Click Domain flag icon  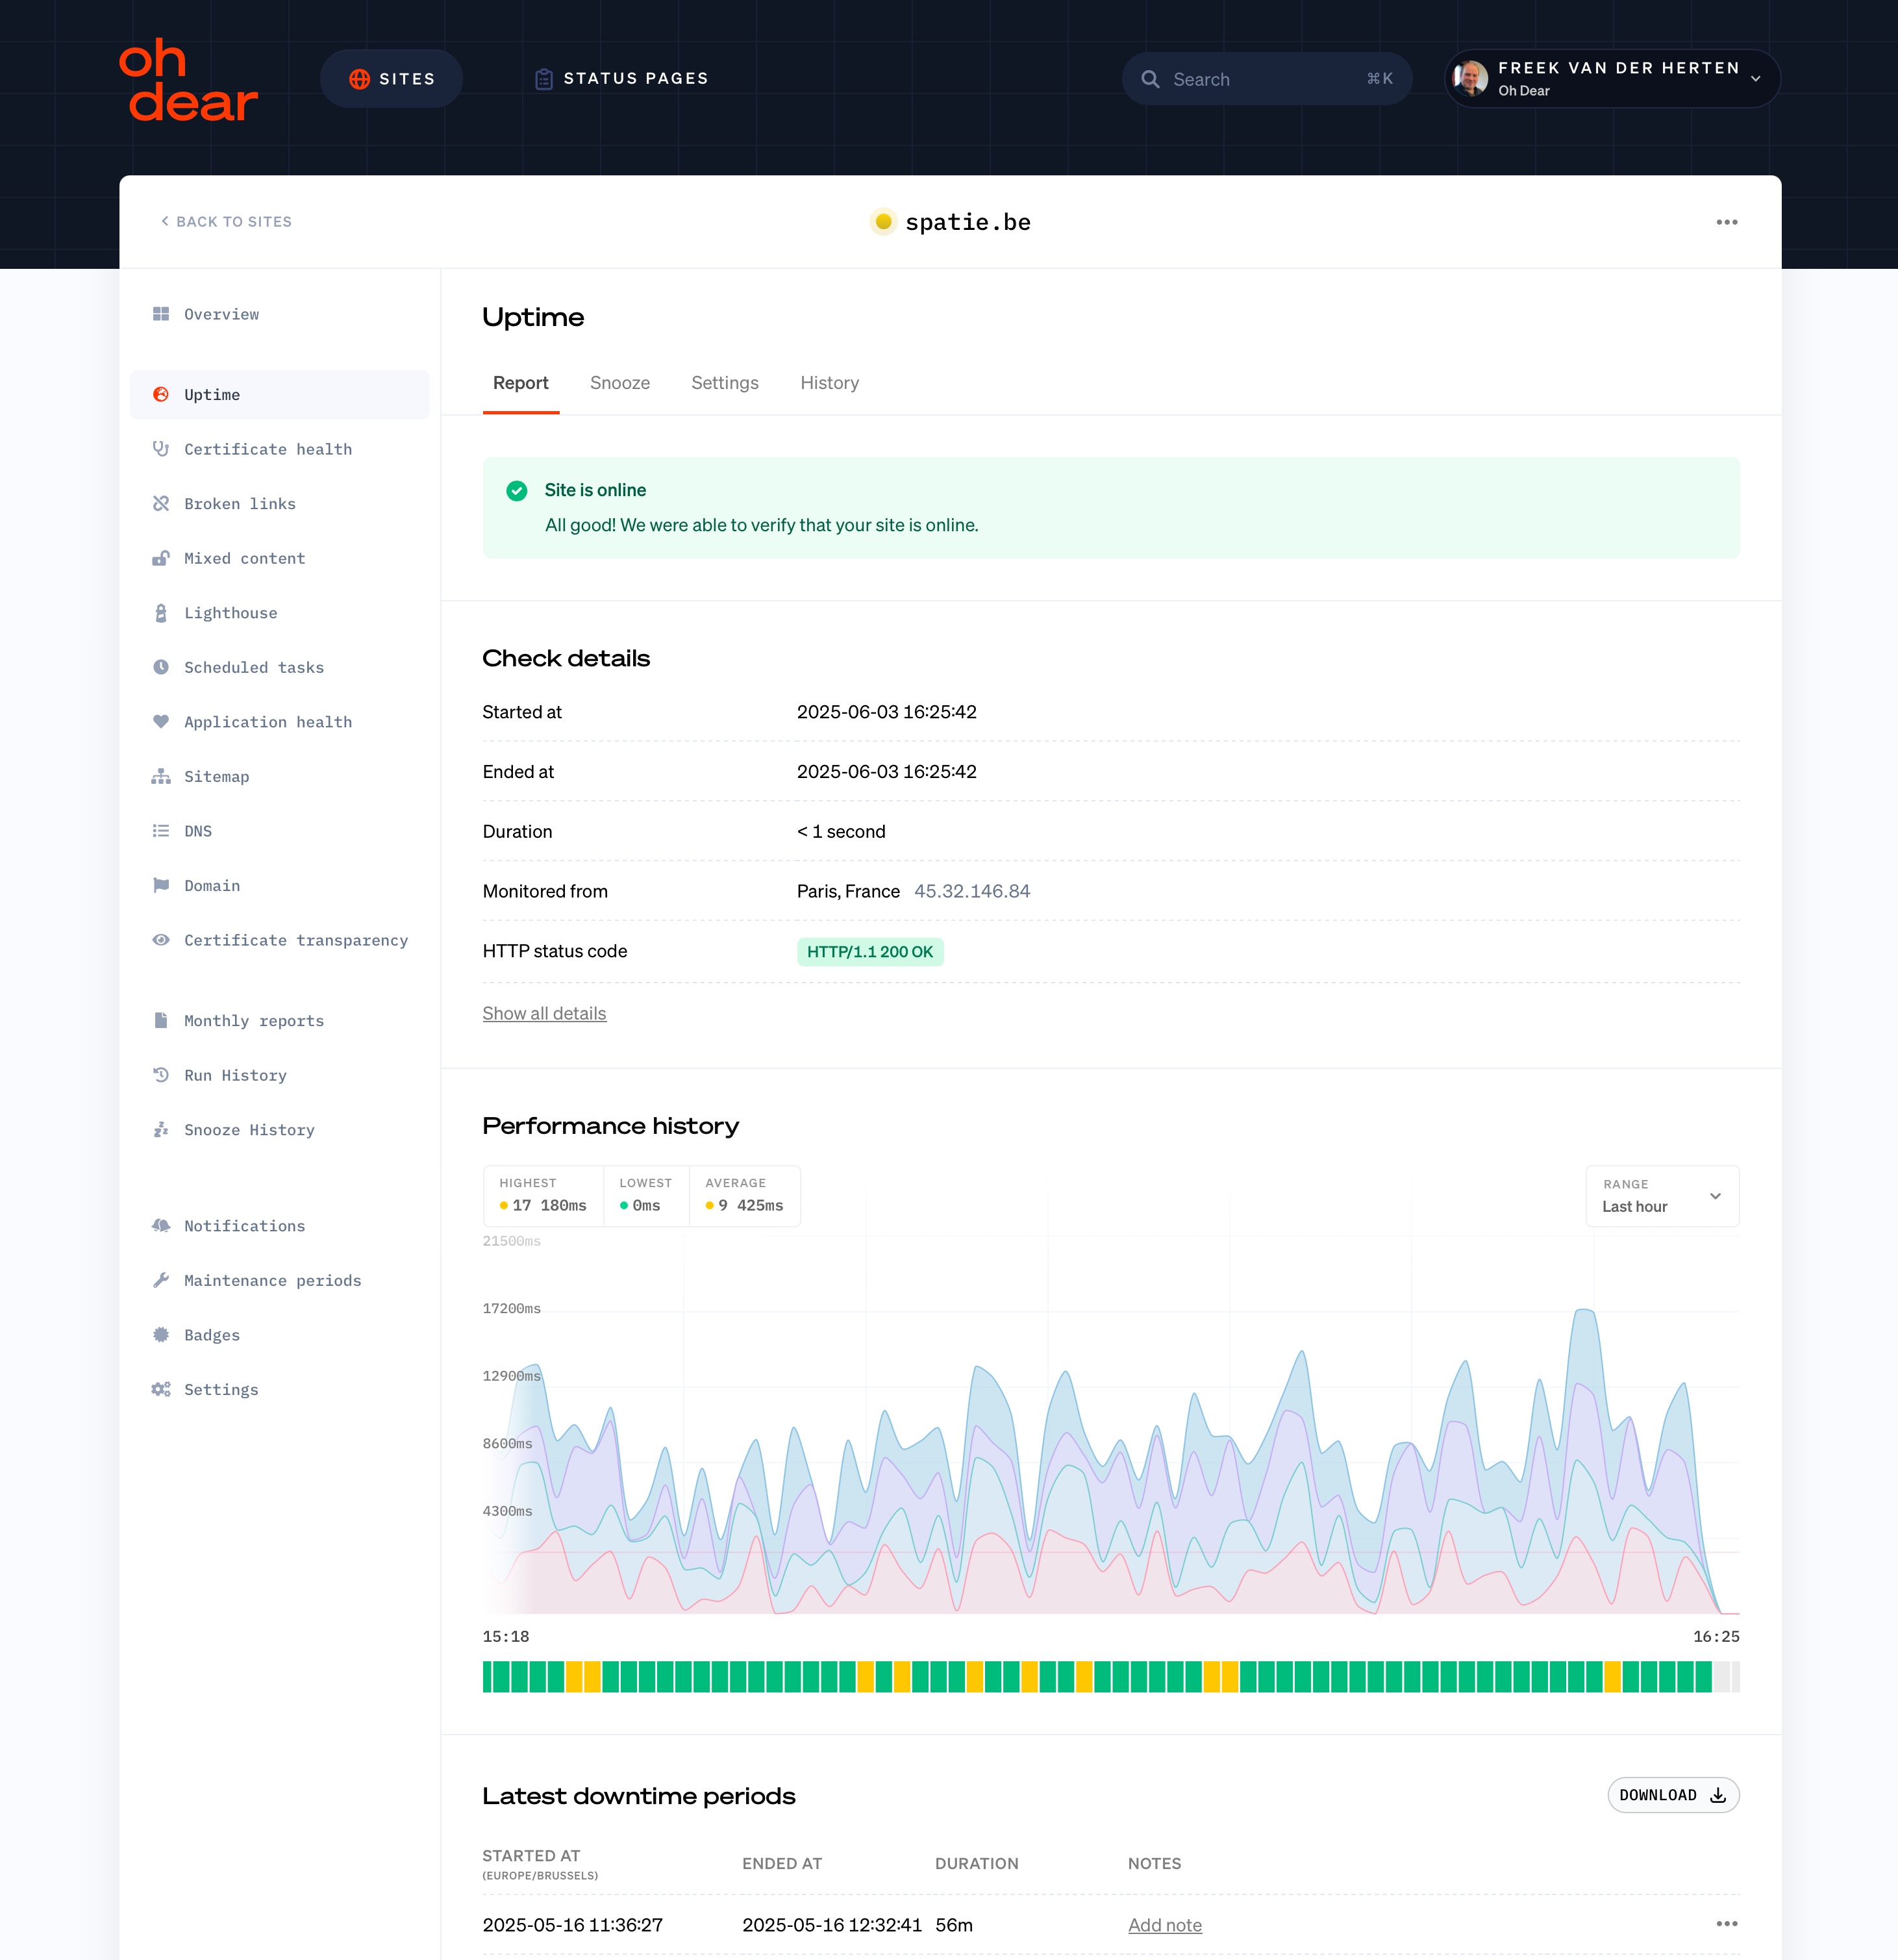point(161,885)
